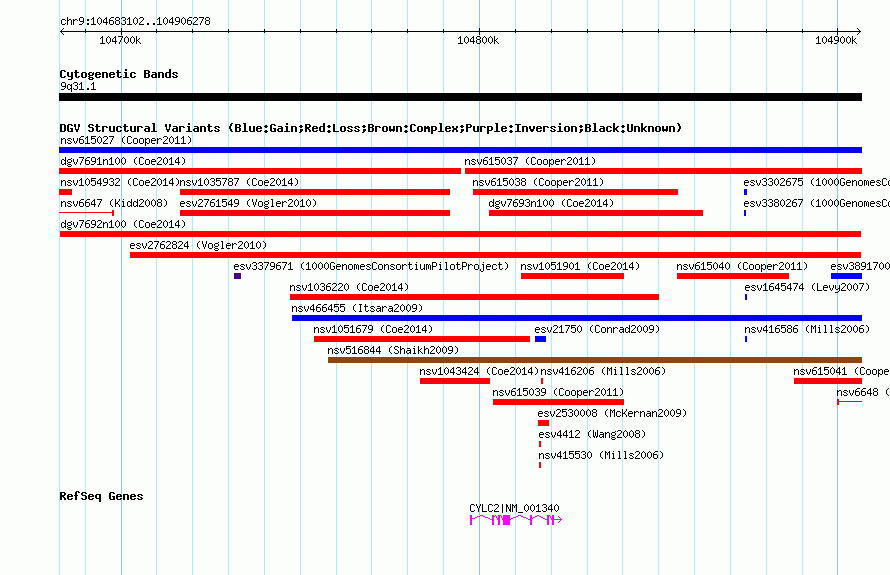Select the black 9q31.1 cytogenetic band bar
890x575 pixels.
pos(460,97)
